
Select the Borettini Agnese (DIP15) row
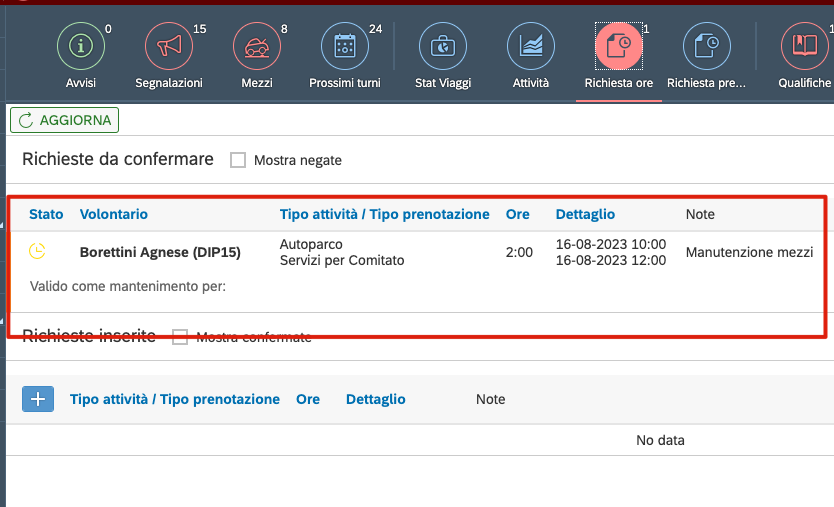(160, 252)
